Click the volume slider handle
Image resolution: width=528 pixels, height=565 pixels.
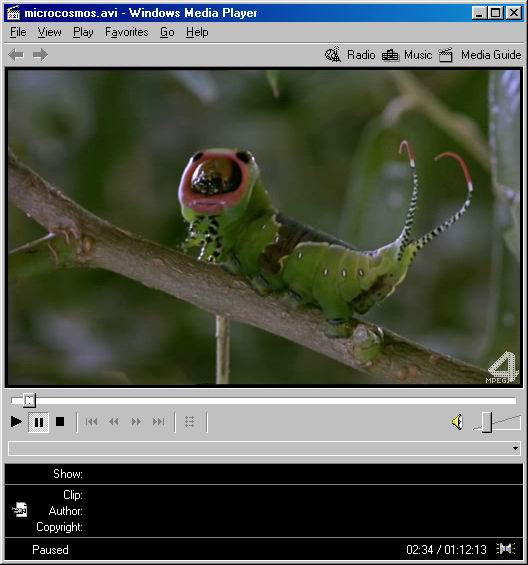point(487,422)
